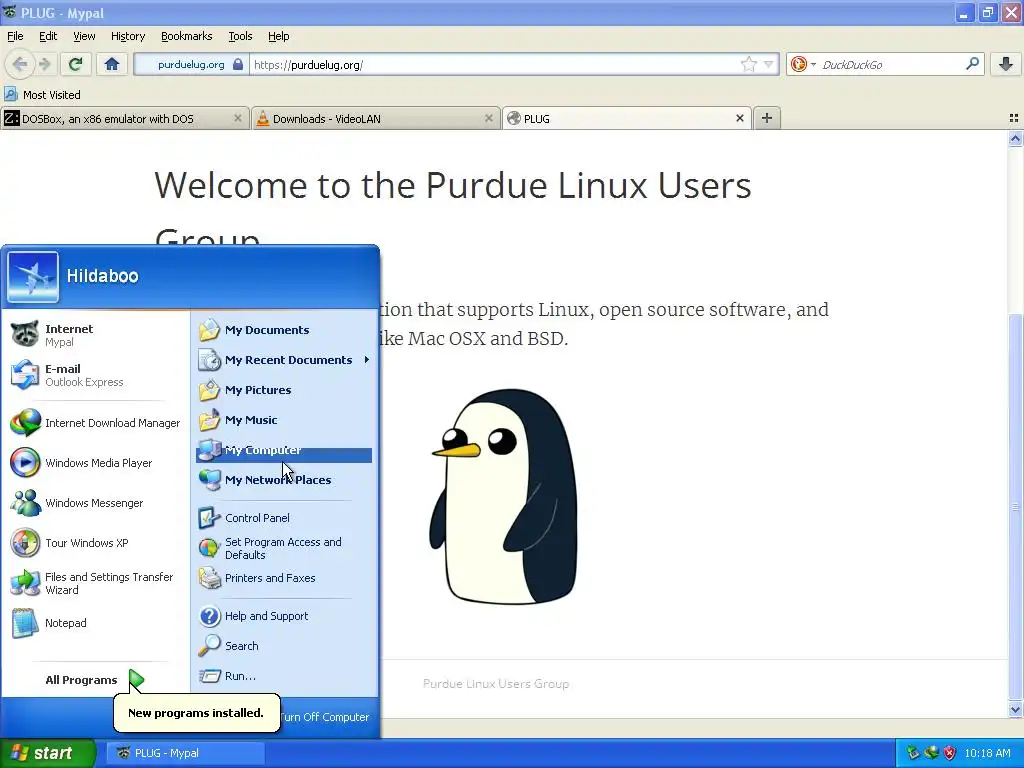The width and height of the screenshot is (1024, 768).
Task: Open the Most Visited bookmarks folder
Action: [43, 95]
